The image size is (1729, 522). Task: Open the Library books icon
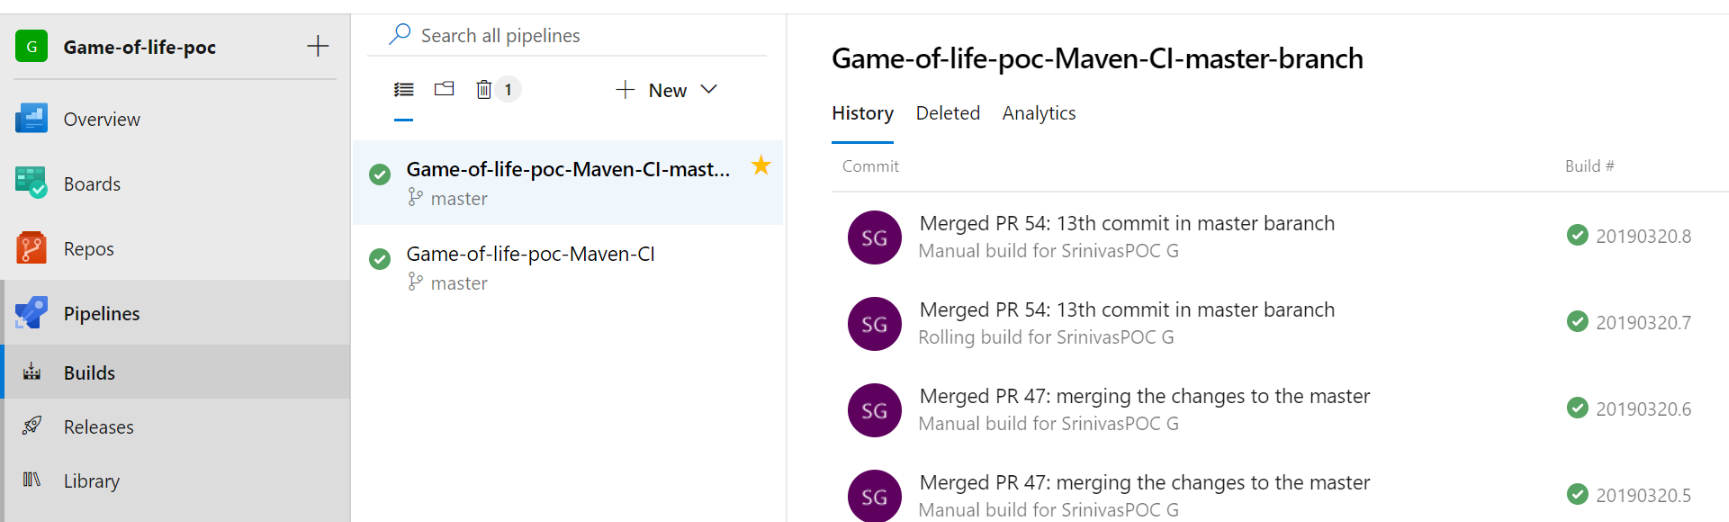coord(32,480)
